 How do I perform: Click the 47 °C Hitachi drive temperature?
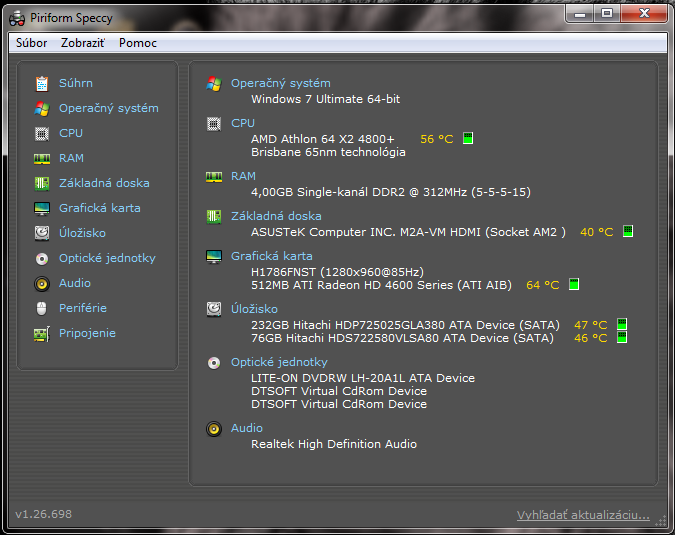[x=591, y=325]
